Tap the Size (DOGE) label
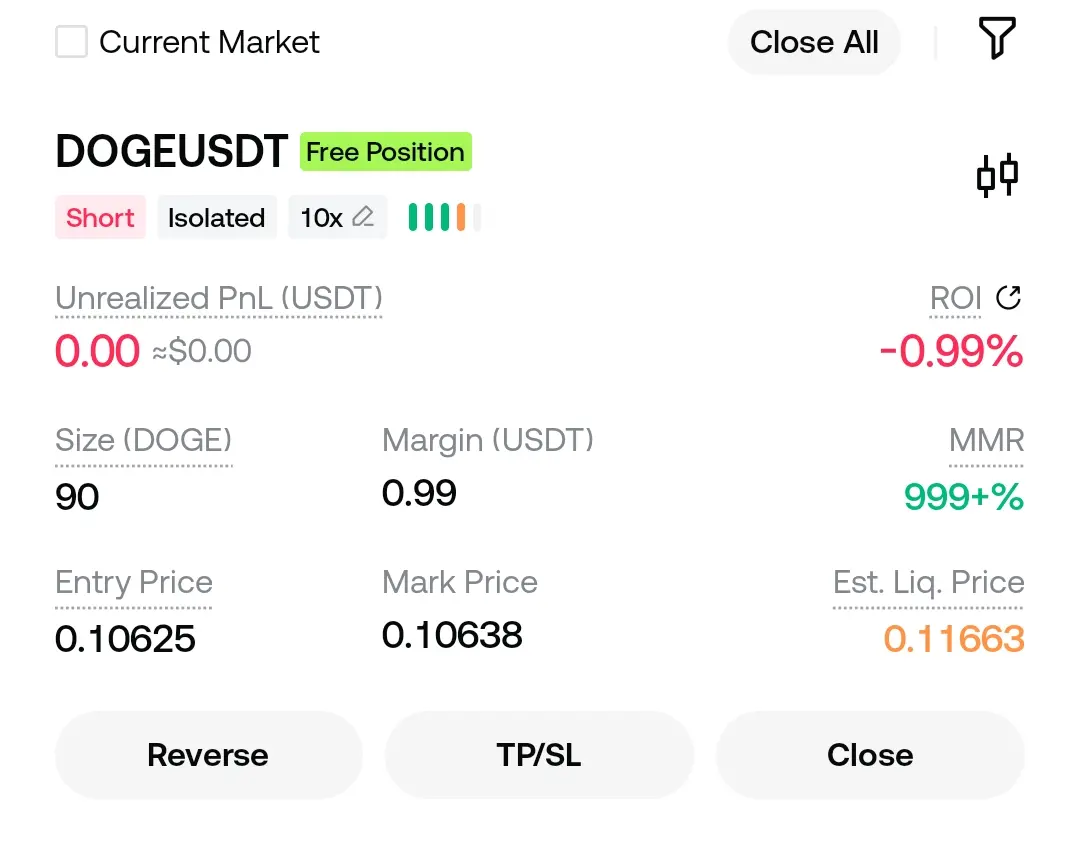 (x=144, y=441)
